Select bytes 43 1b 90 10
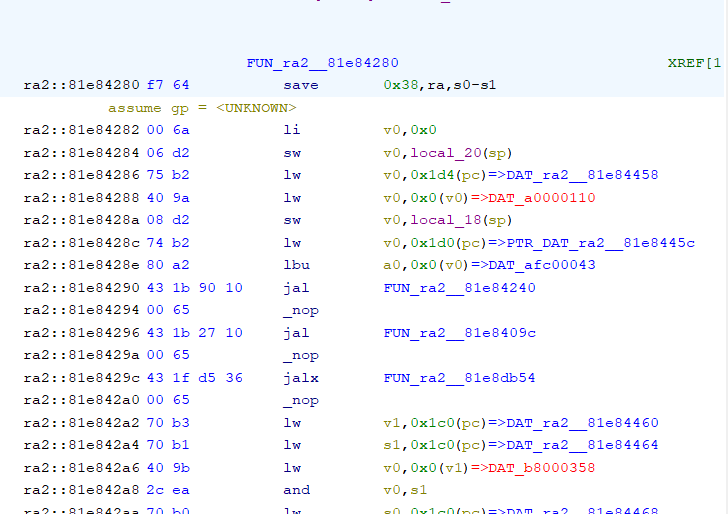 195,288
